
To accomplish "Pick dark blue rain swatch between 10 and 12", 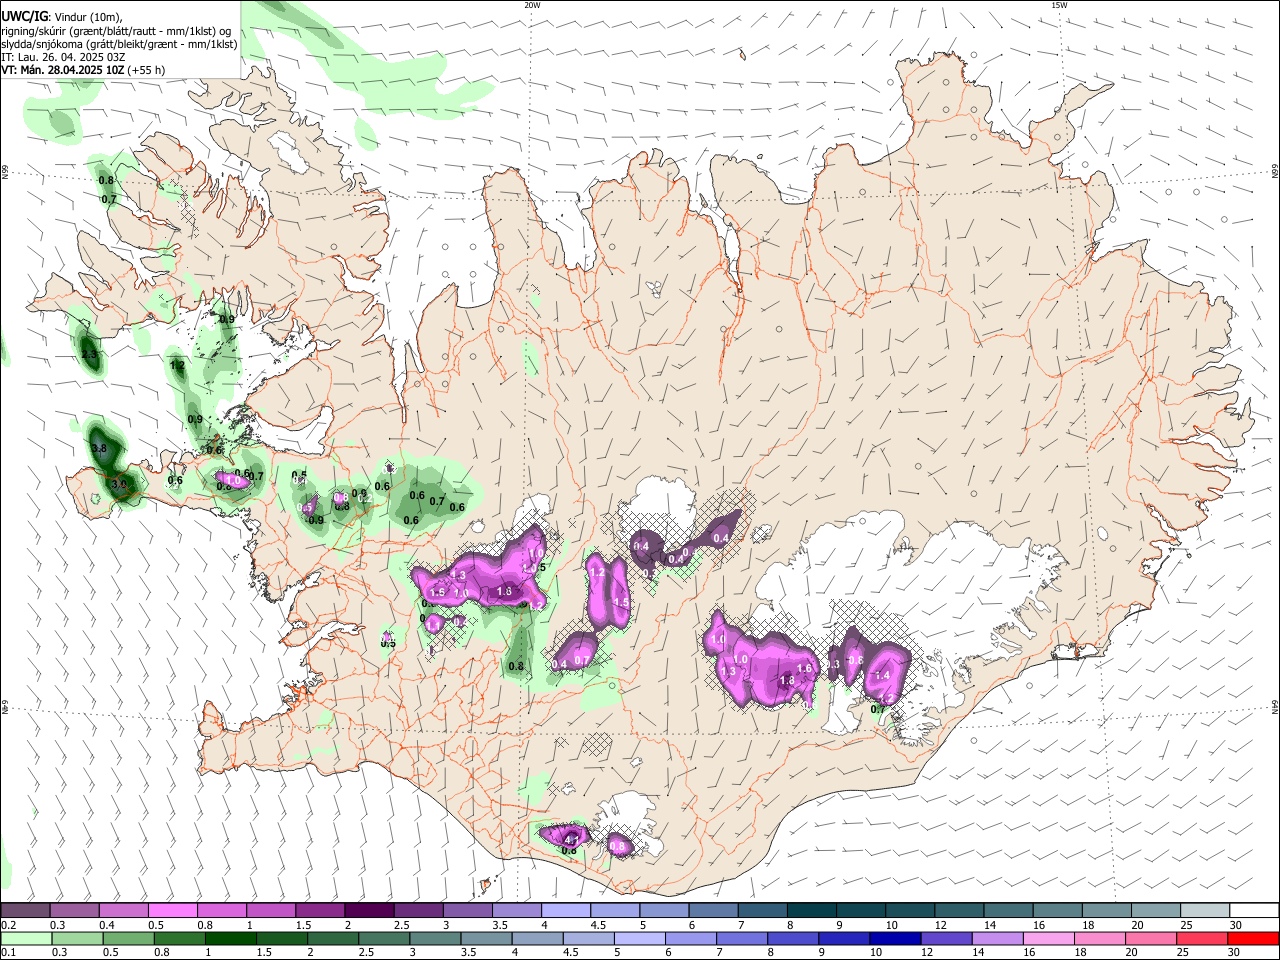I will 893,939.
